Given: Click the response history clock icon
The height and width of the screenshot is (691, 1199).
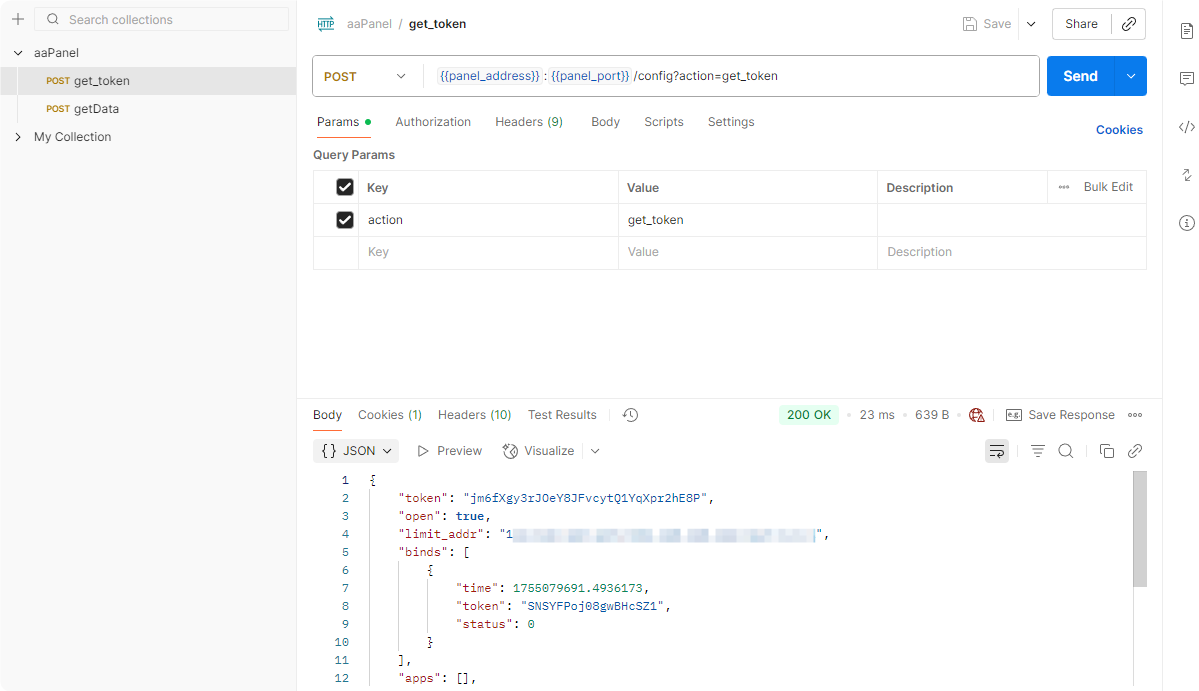Looking at the screenshot, I should coord(630,415).
